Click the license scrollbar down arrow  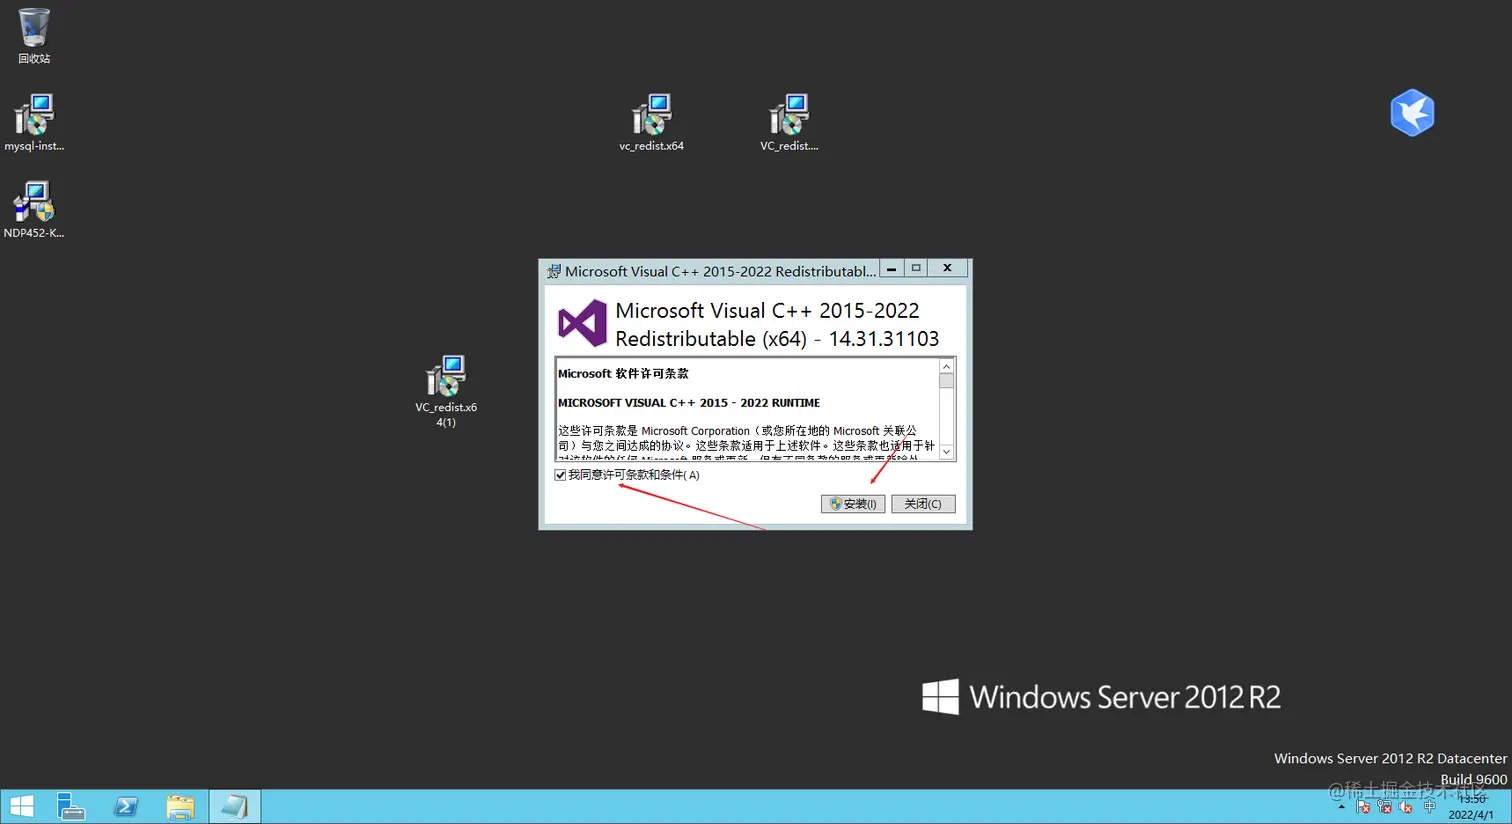[x=946, y=452]
